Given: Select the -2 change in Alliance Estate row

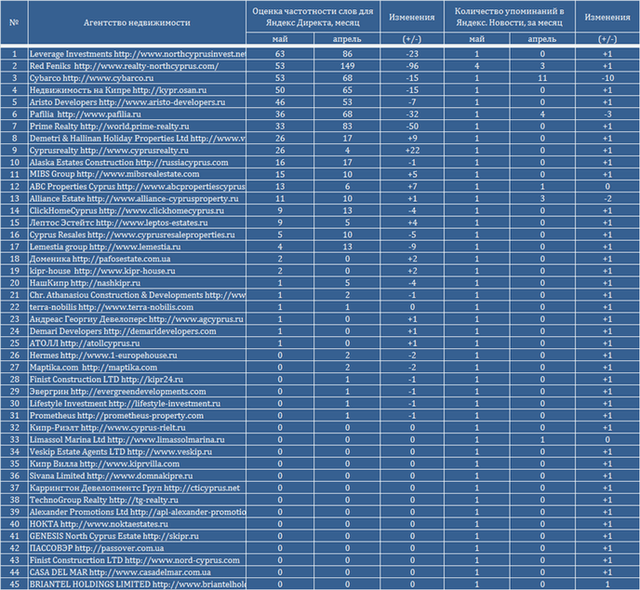Looking at the screenshot, I should coord(607,199).
